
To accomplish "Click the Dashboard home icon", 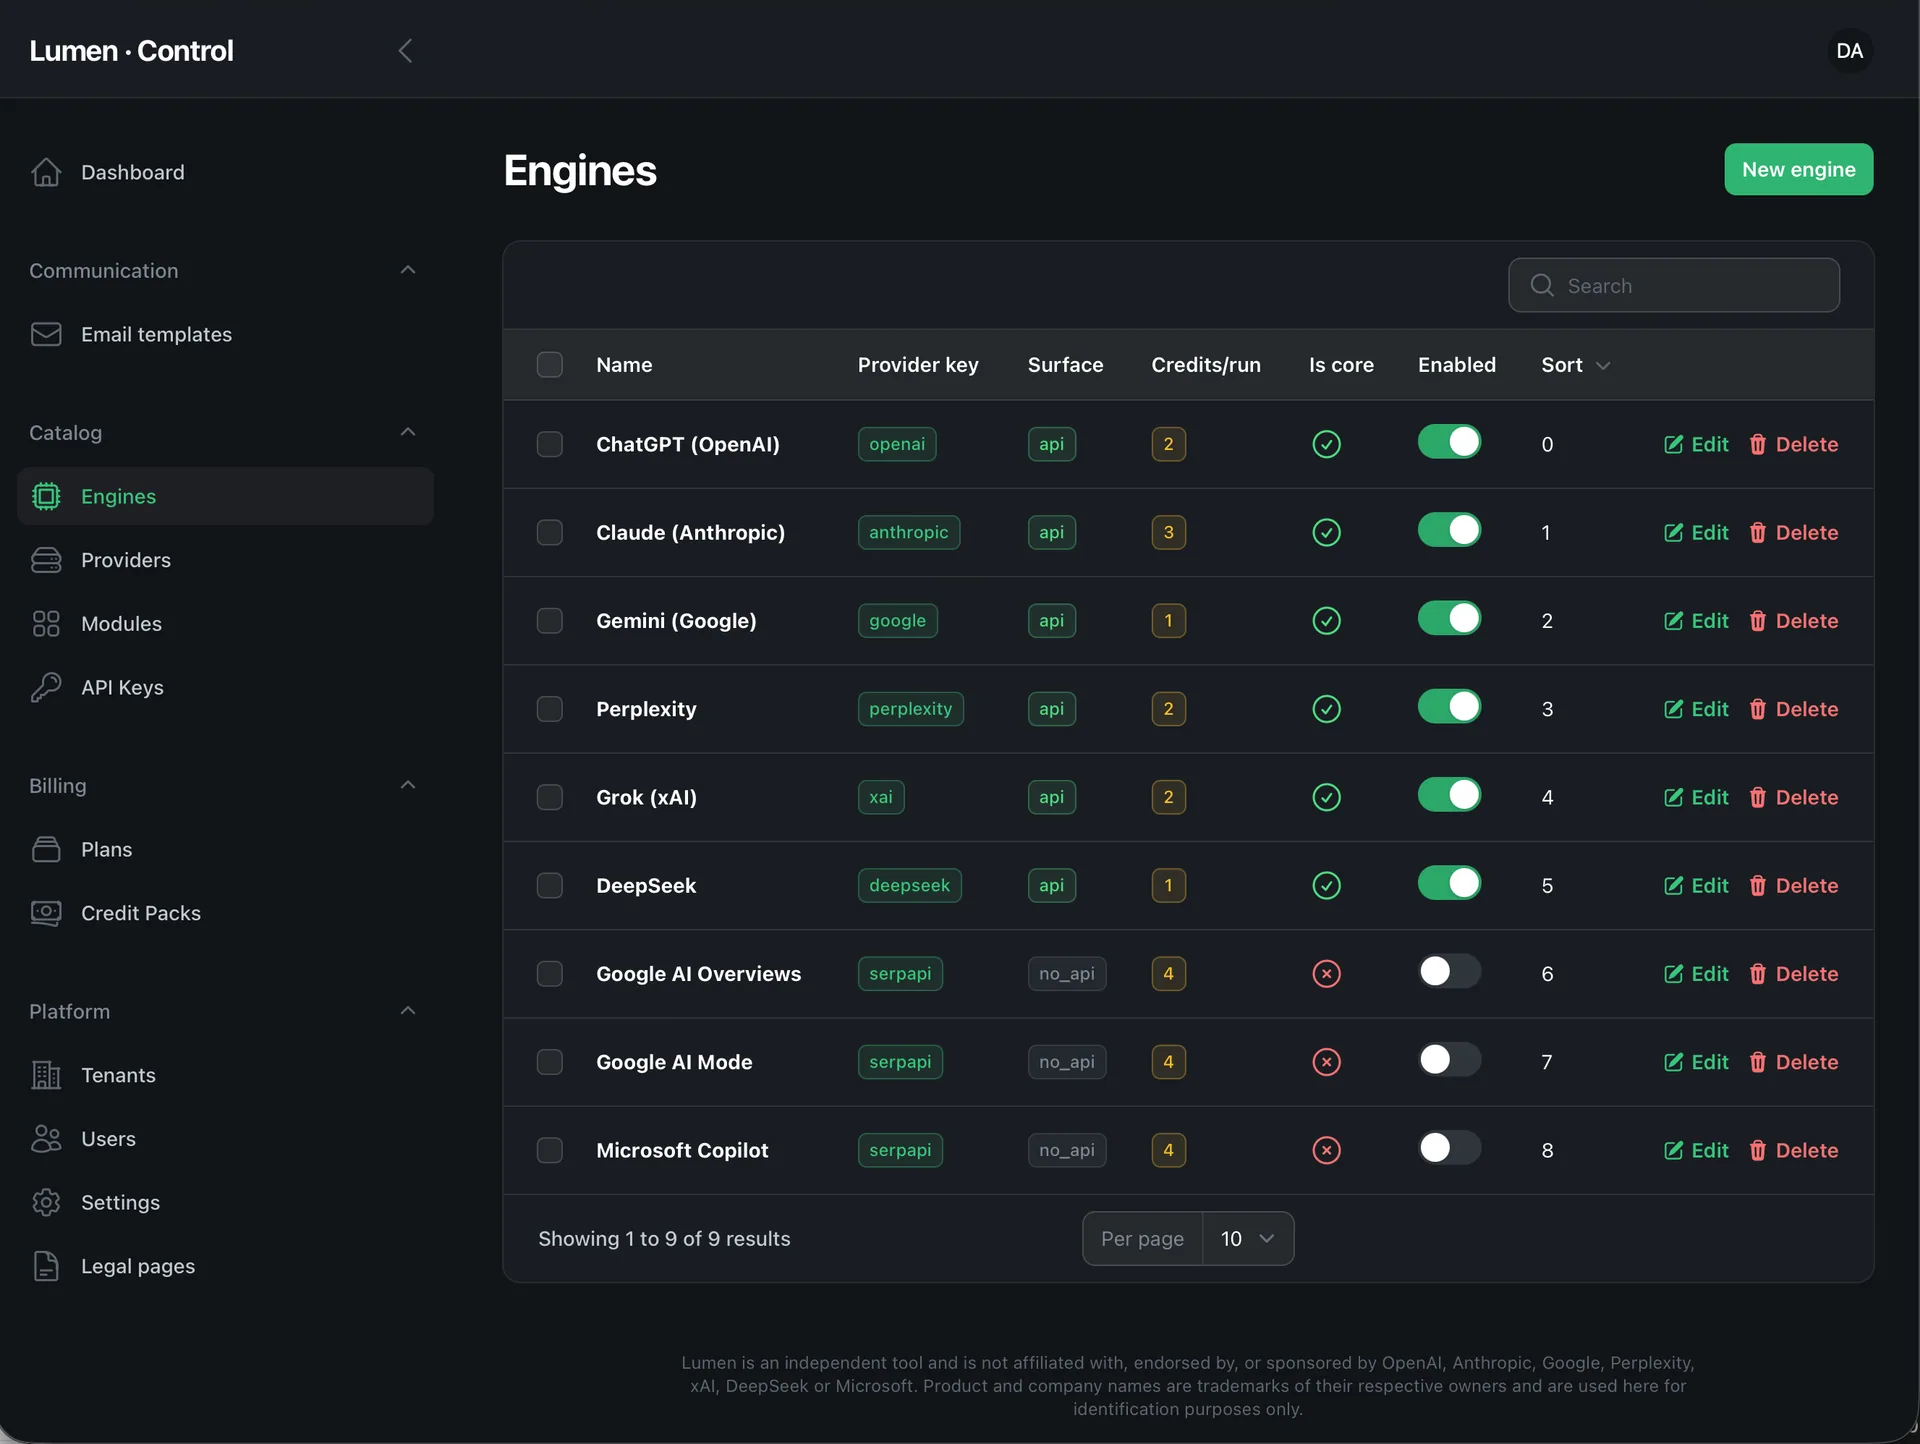I will (46, 172).
